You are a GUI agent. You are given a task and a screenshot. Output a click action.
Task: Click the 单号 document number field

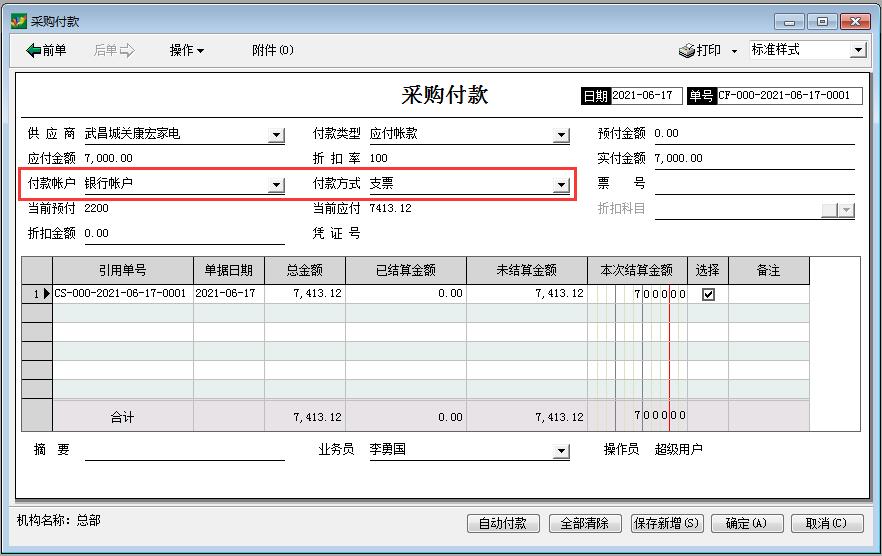(x=789, y=96)
